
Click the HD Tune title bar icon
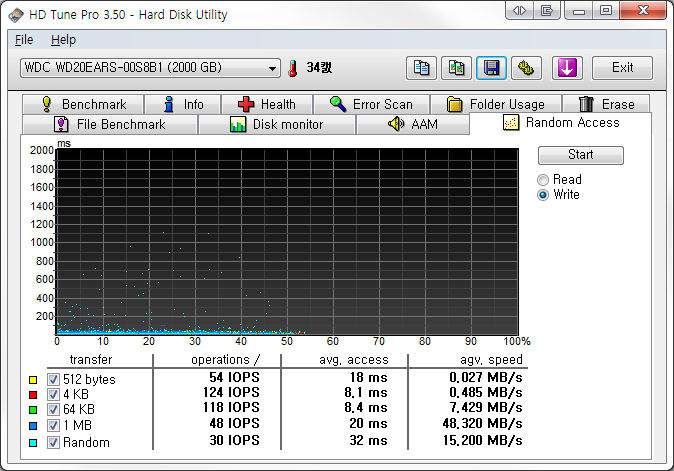[16, 15]
